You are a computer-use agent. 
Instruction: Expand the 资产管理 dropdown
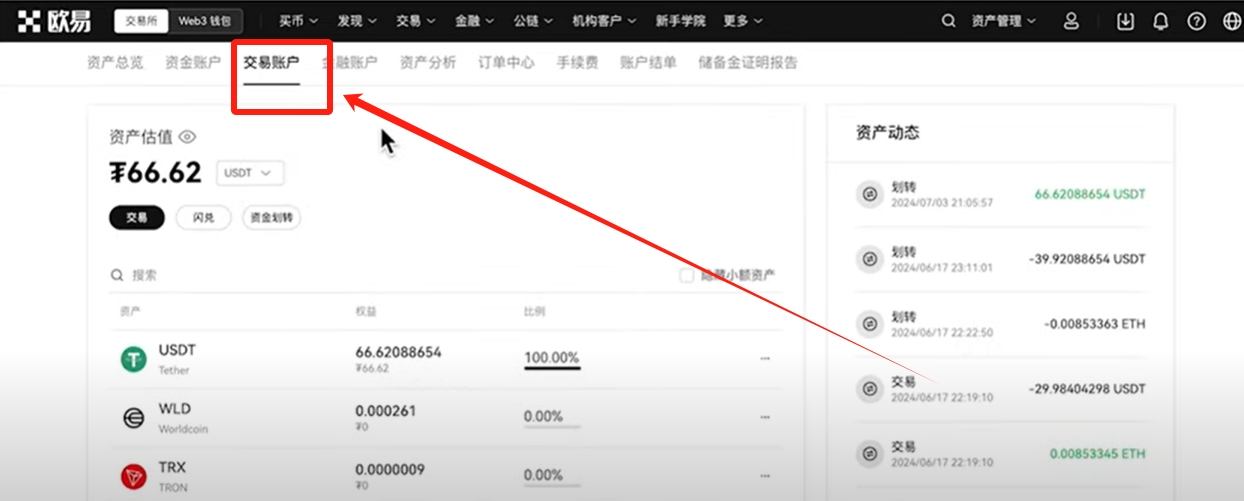[1003, 21]
